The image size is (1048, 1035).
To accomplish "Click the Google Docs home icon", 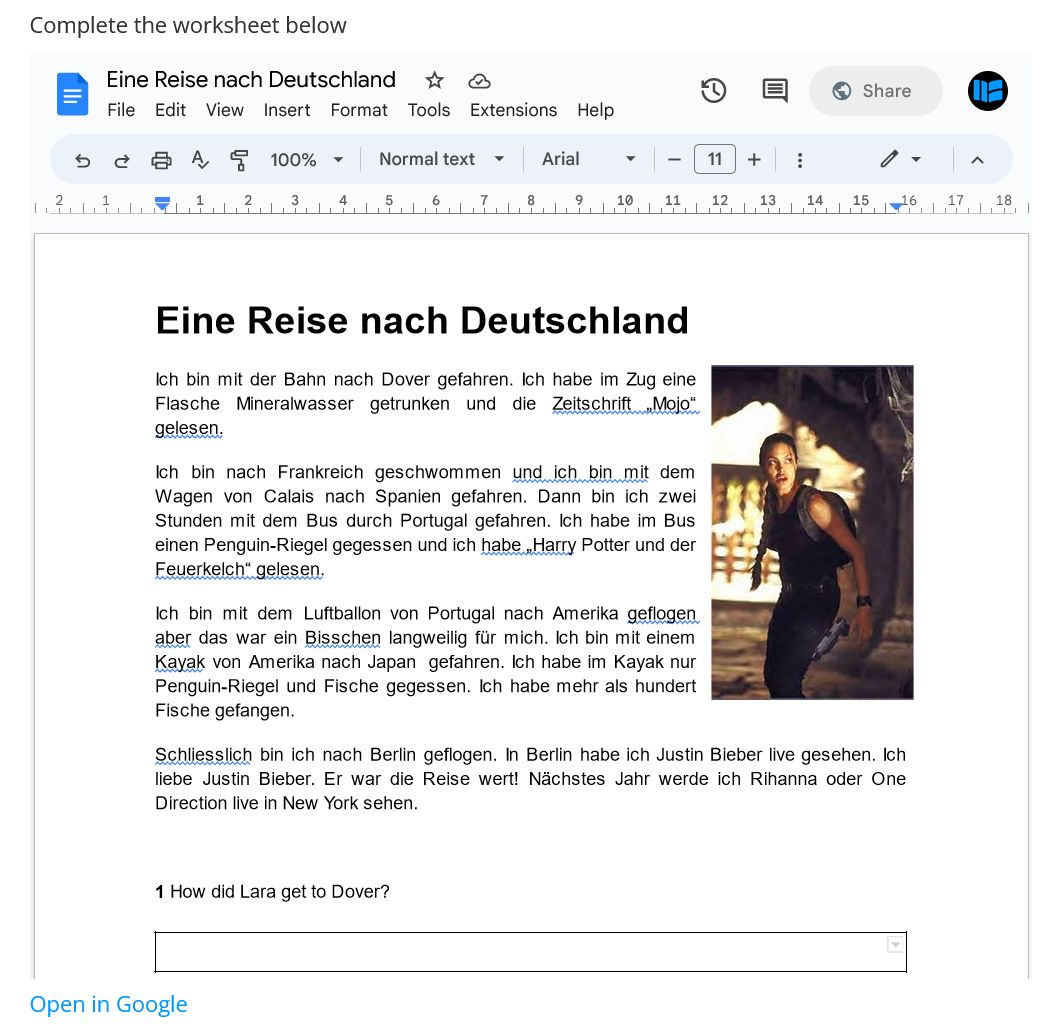I will click(73, 94).
